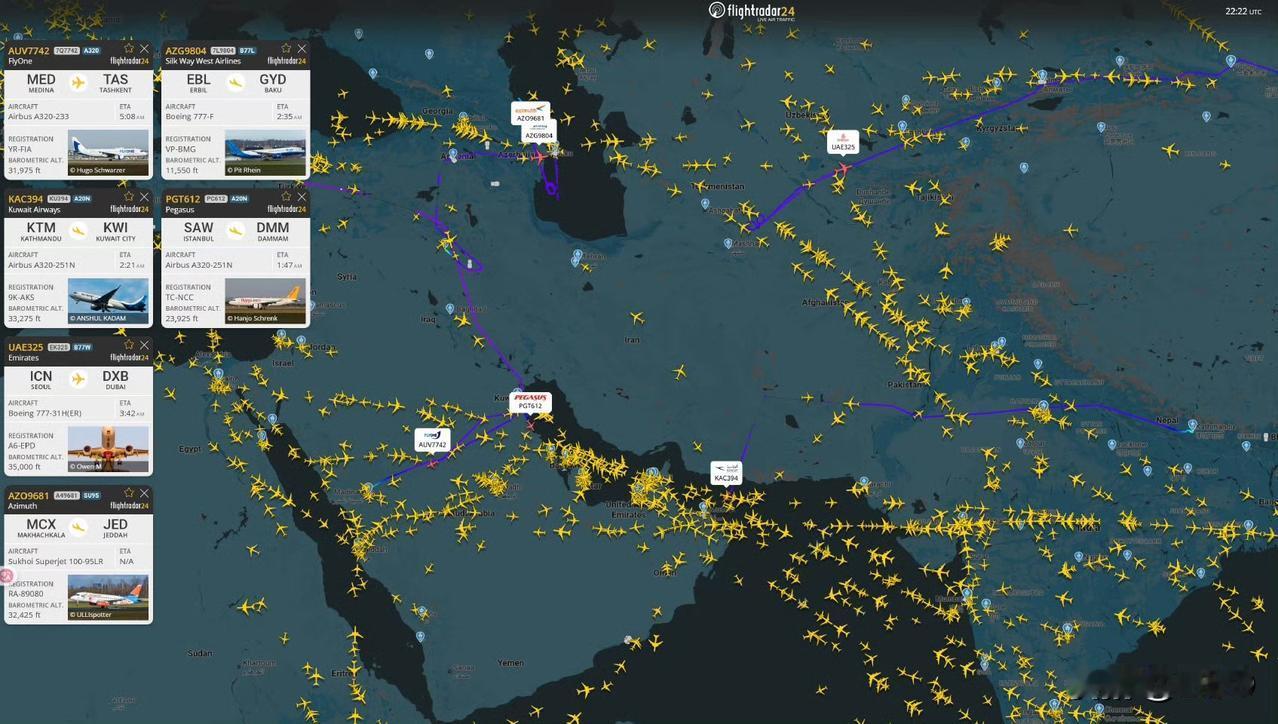1278x724 pixels.
Task: Select destination KWI Kuwait City
Action: (116, 231)
